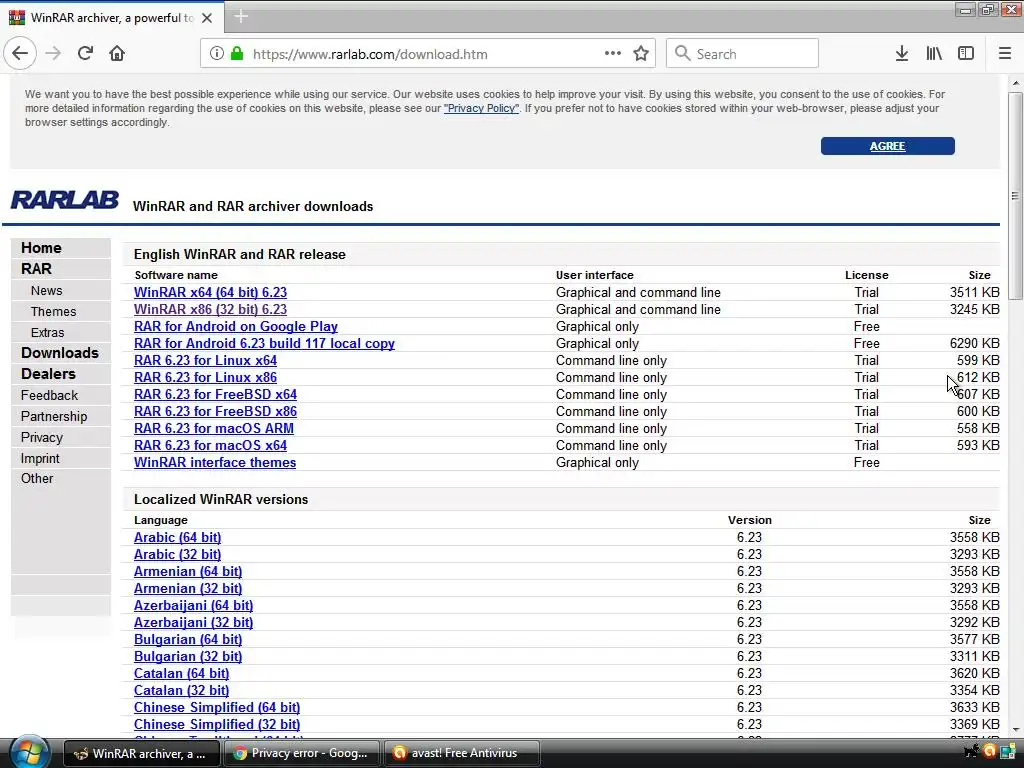Screen dimensions: 1024x768
Task: Download RAR 6.23 for macOS ARM
Action: tap(214, 428)
